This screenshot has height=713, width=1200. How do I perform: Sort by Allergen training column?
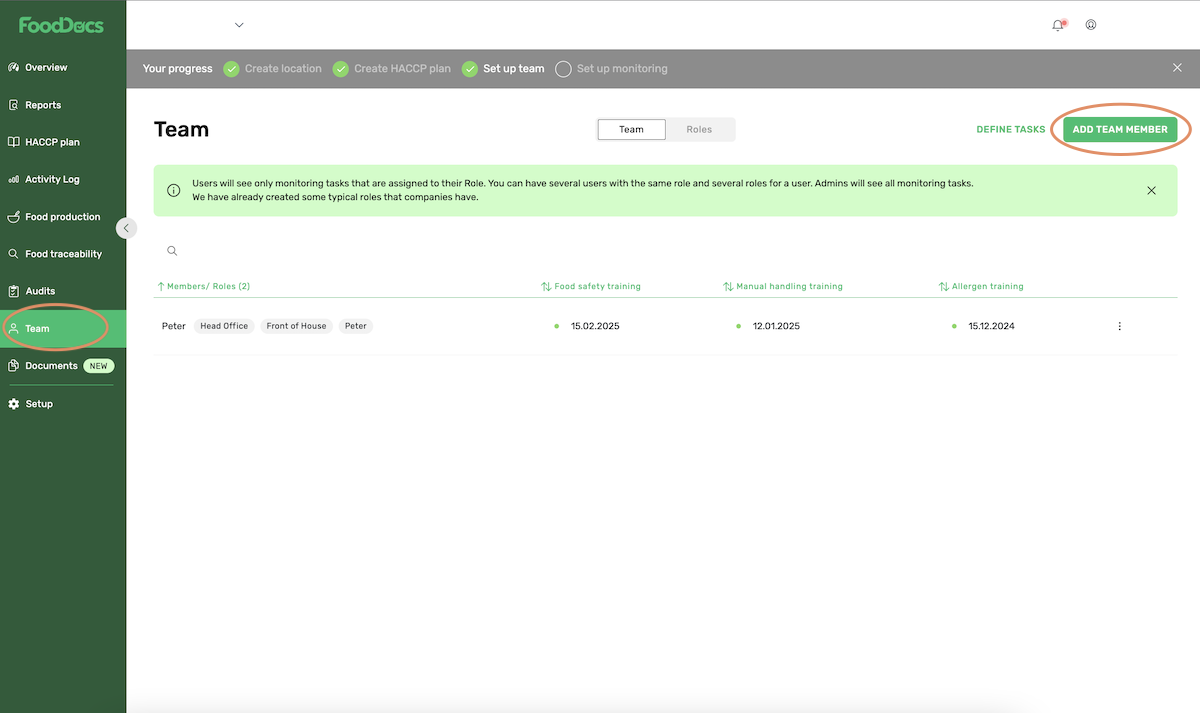pyautogui.click(x=981, y=286)
